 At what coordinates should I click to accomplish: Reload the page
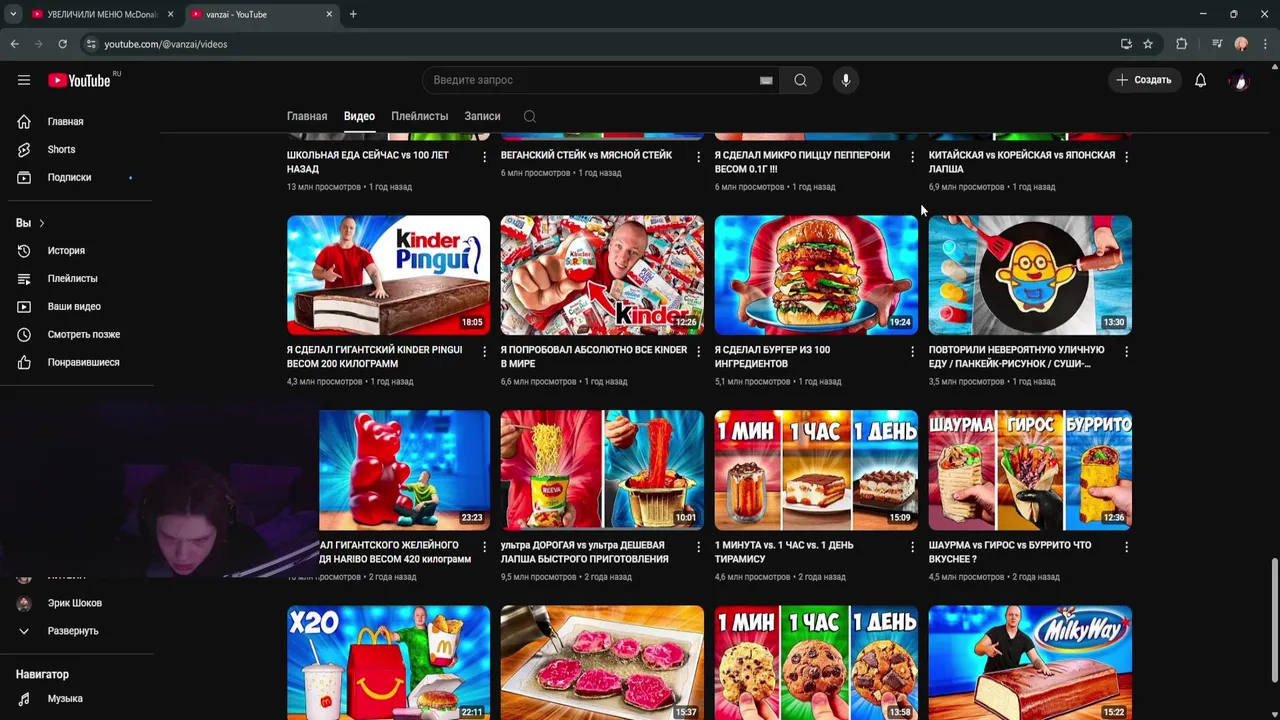click(62, 44)
